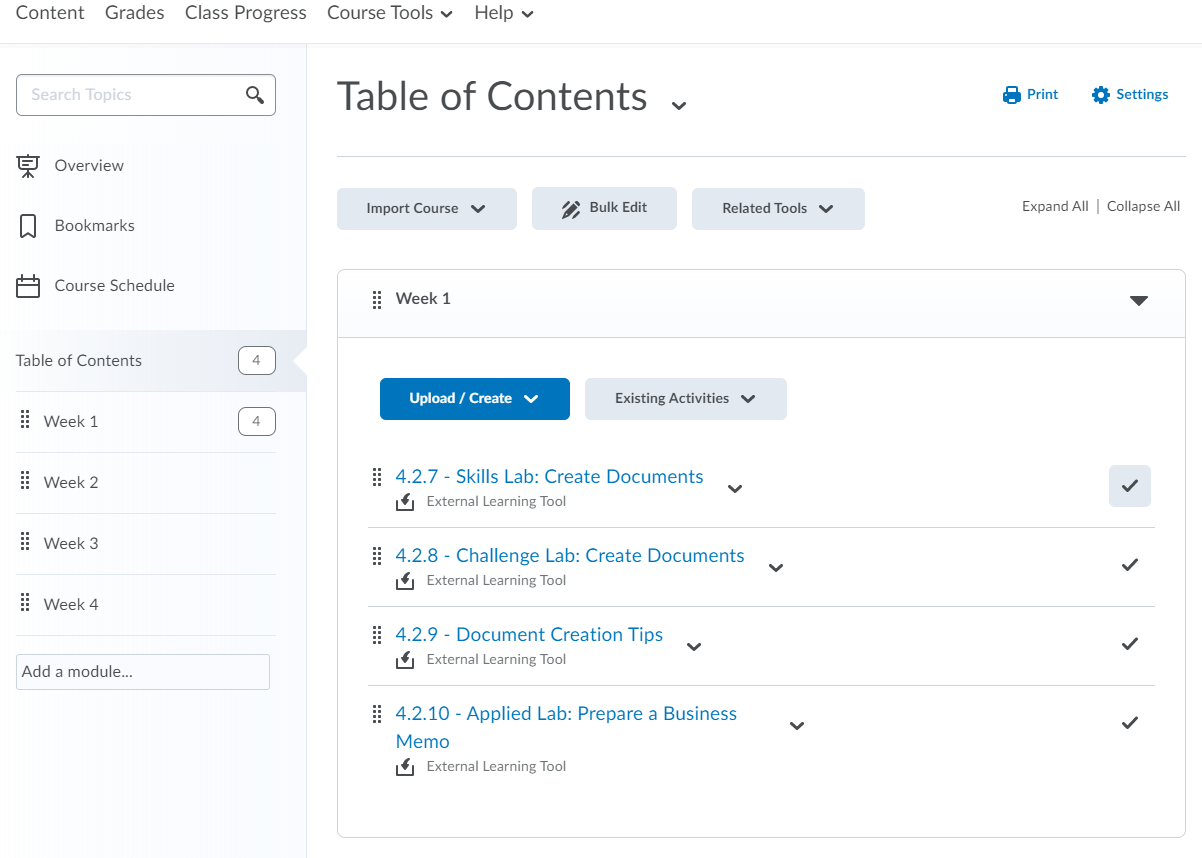The width and height of the screenshot is (1202, 858).
Task: Click Expand All link
Action: (x=1055, y=206)
